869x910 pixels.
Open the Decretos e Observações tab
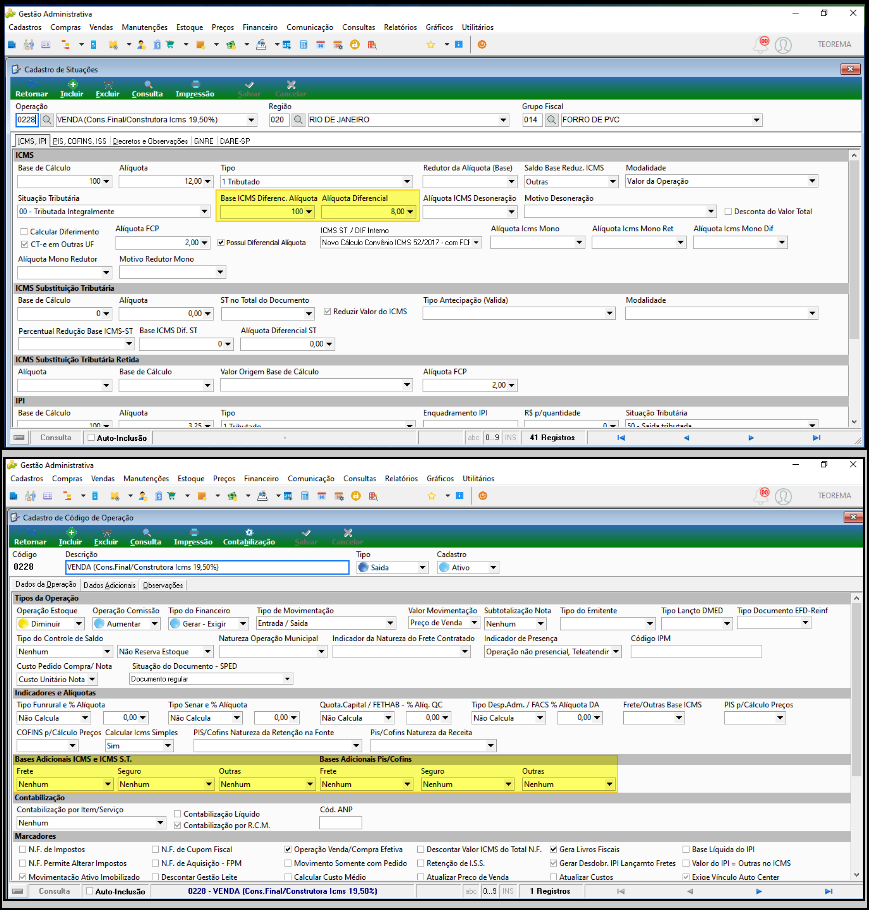point(150,141)
